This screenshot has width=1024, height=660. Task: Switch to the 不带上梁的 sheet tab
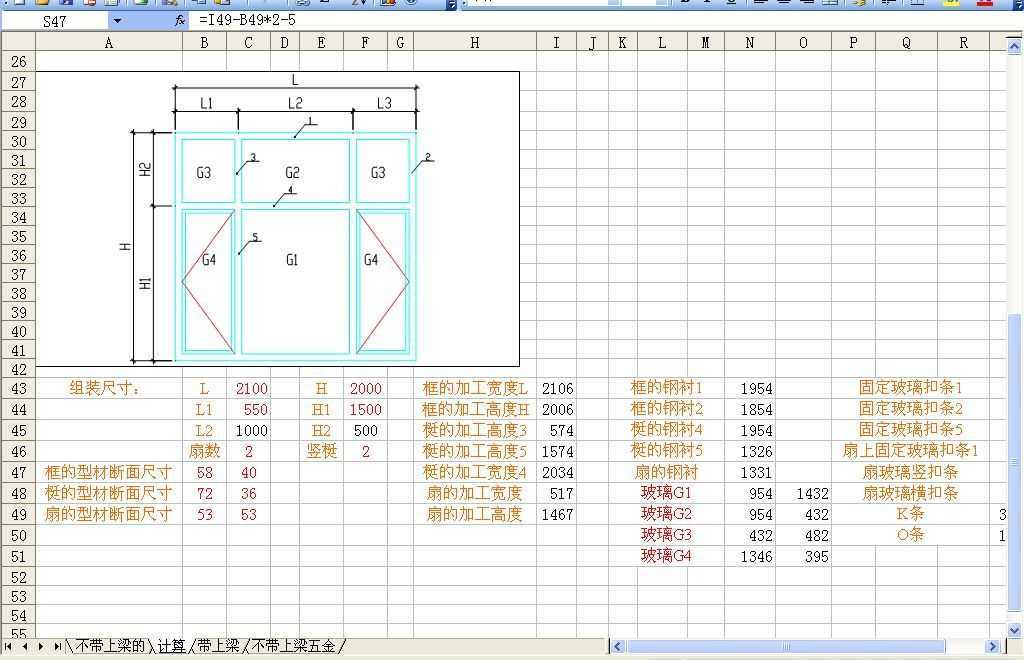pyautogui.click(x=110, y=646)
